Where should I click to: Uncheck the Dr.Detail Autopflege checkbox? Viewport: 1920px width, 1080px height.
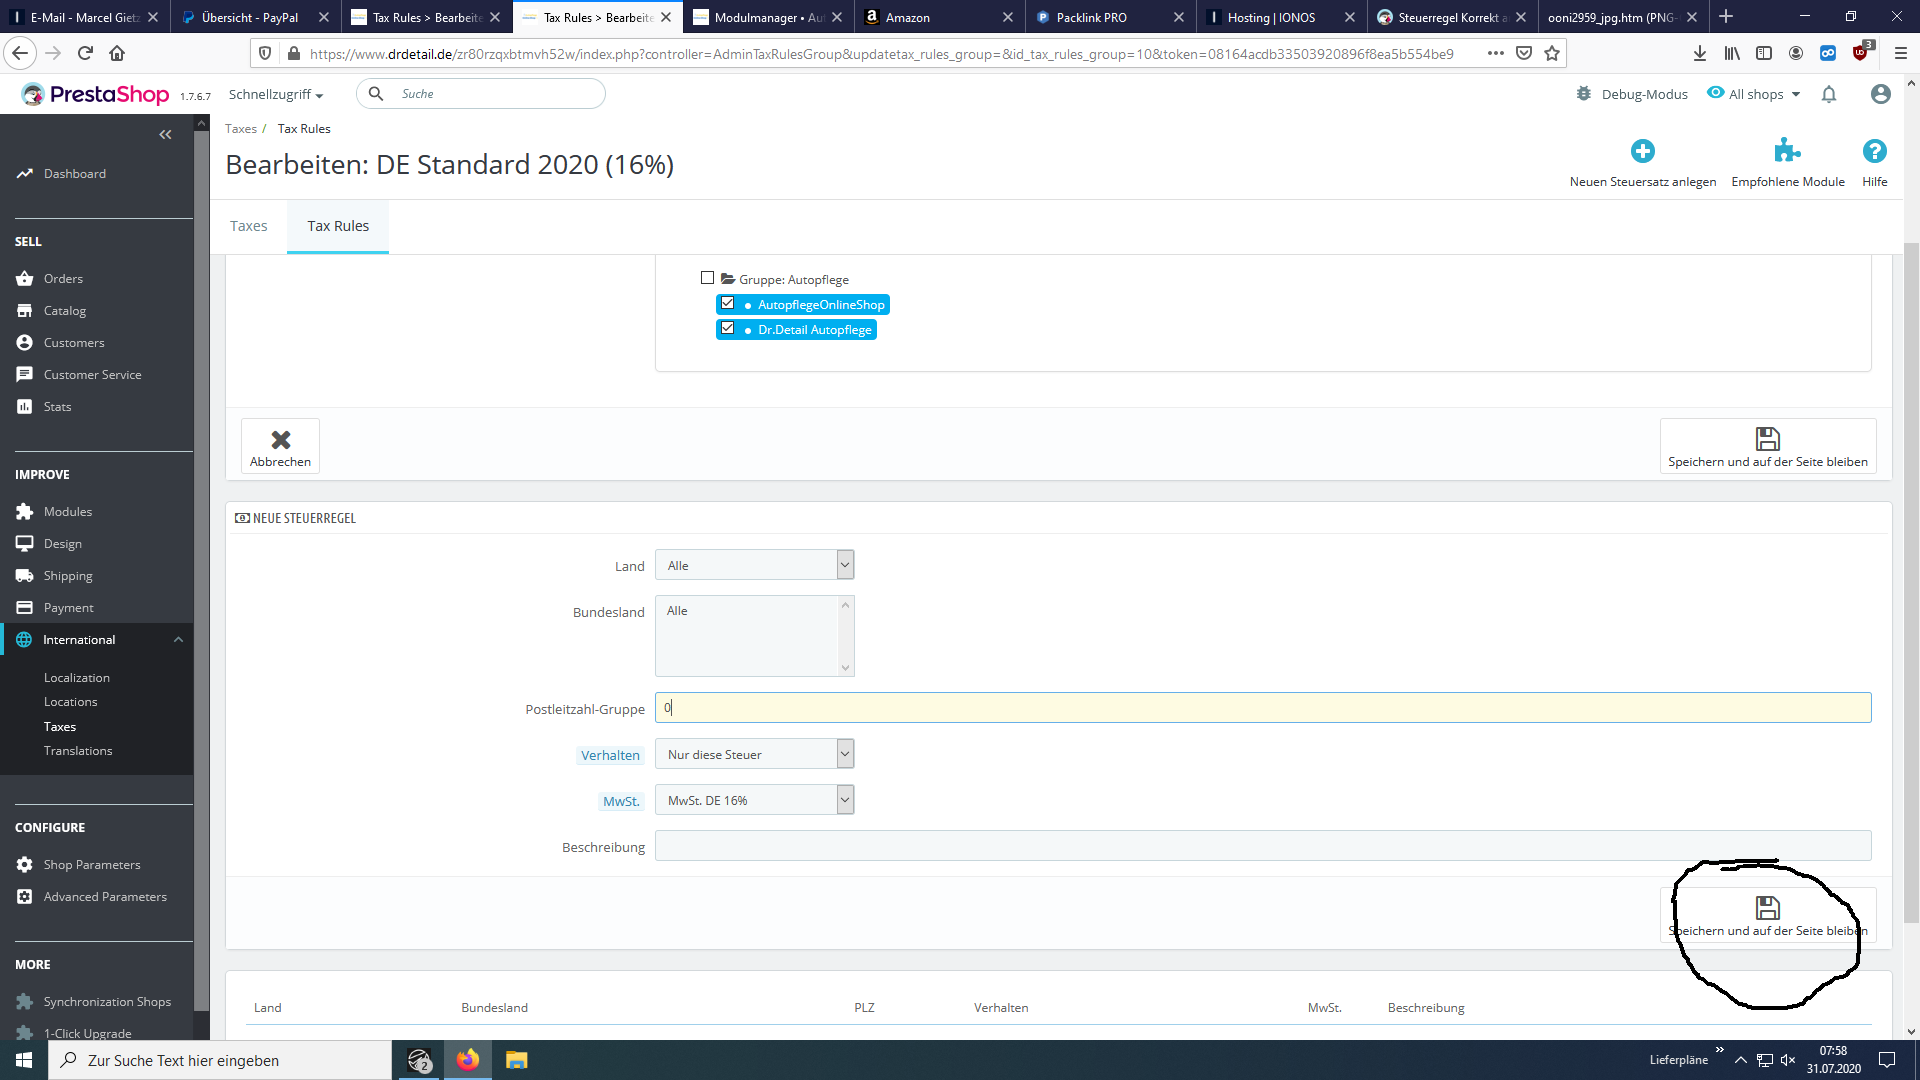tap(728, 328)
